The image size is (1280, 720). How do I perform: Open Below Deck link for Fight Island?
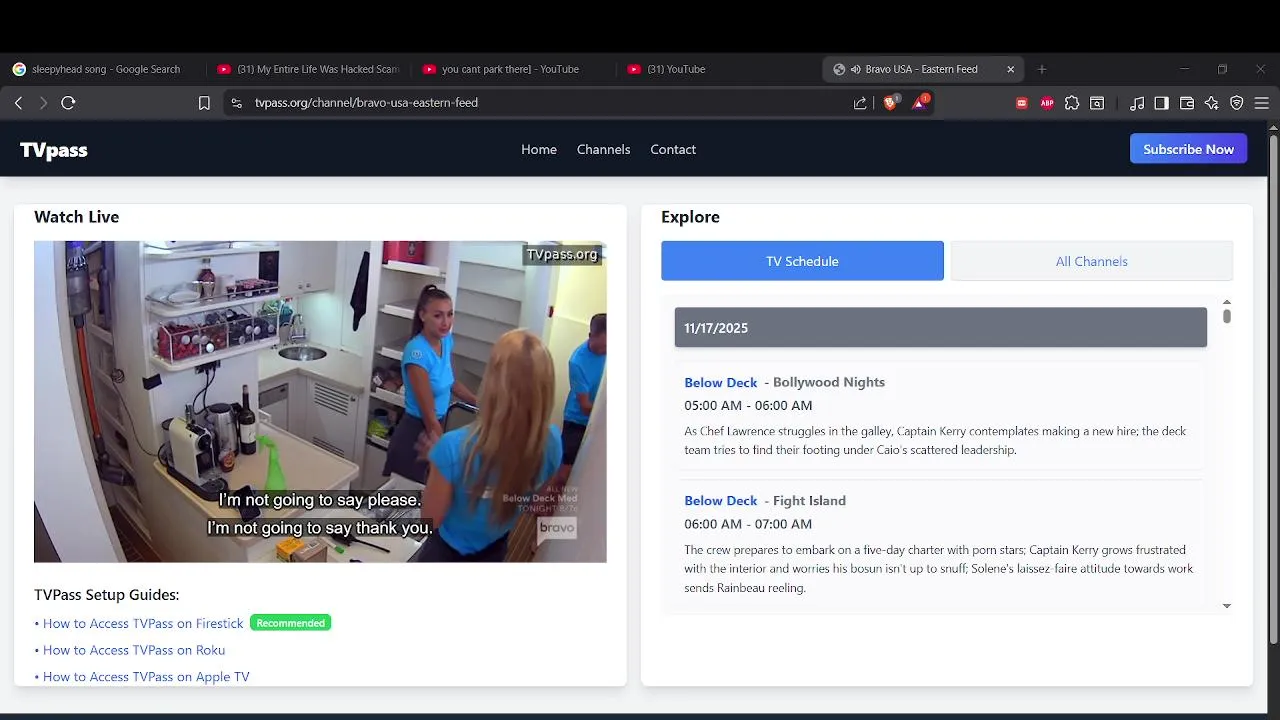pyautogui.click(x=720, y=500)
